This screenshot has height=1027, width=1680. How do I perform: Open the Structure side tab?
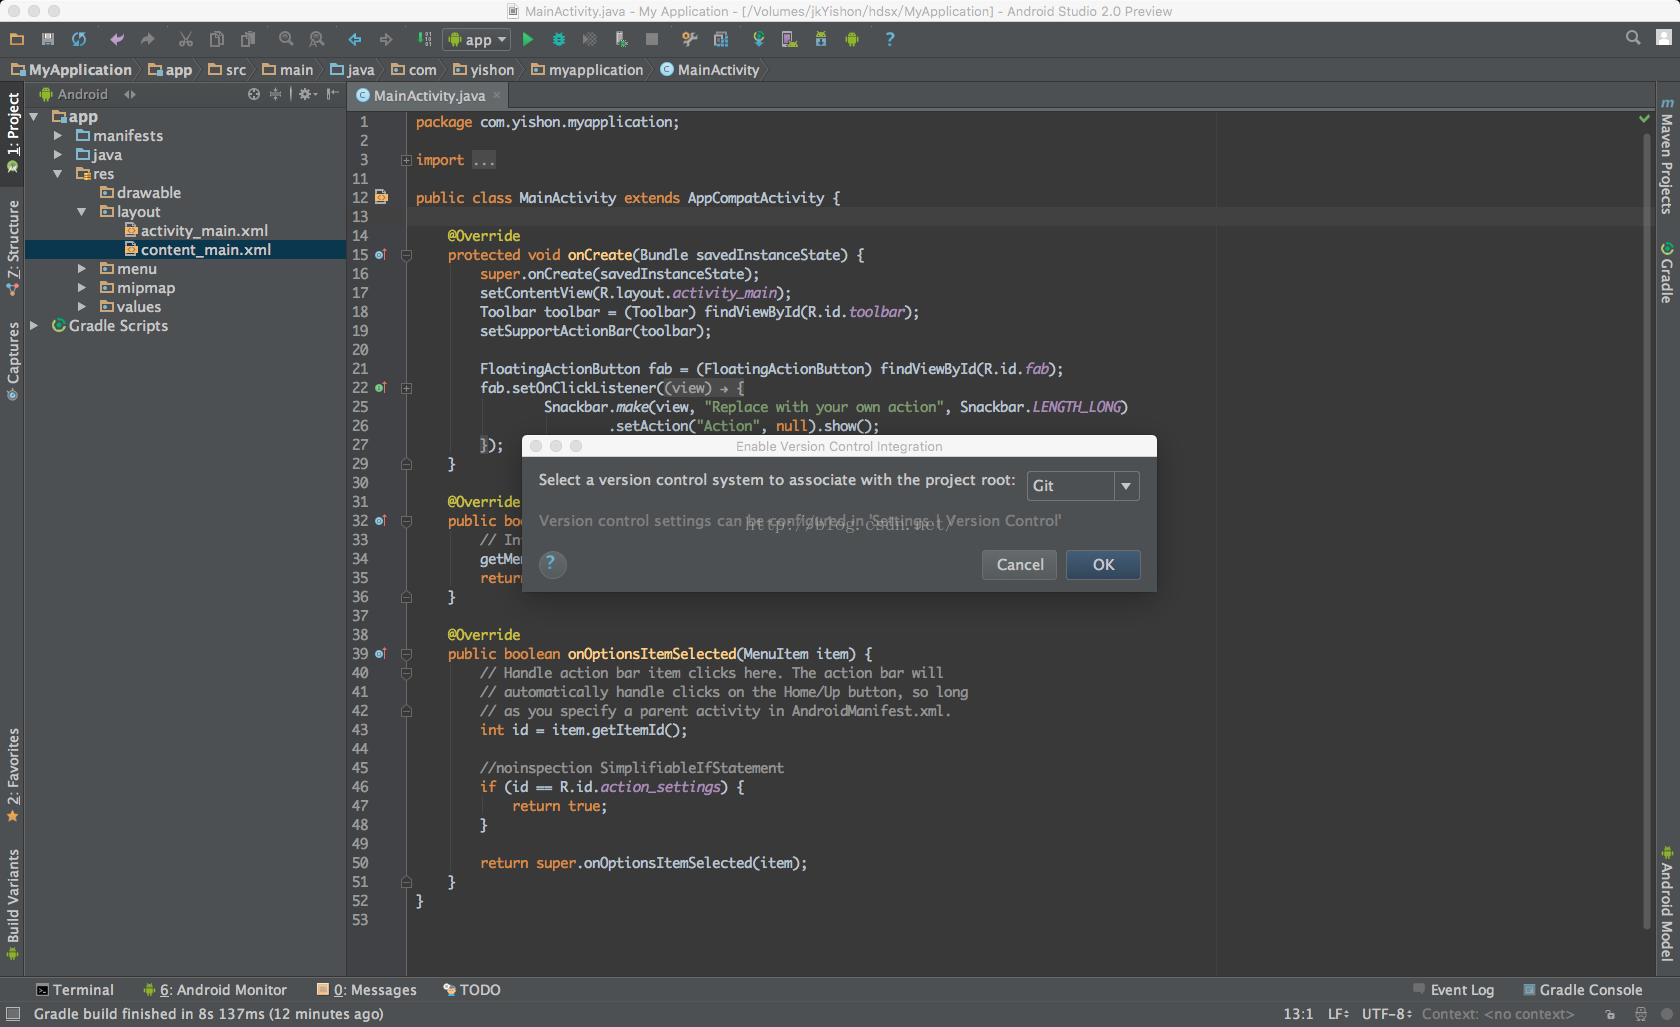tap(13, 248)
